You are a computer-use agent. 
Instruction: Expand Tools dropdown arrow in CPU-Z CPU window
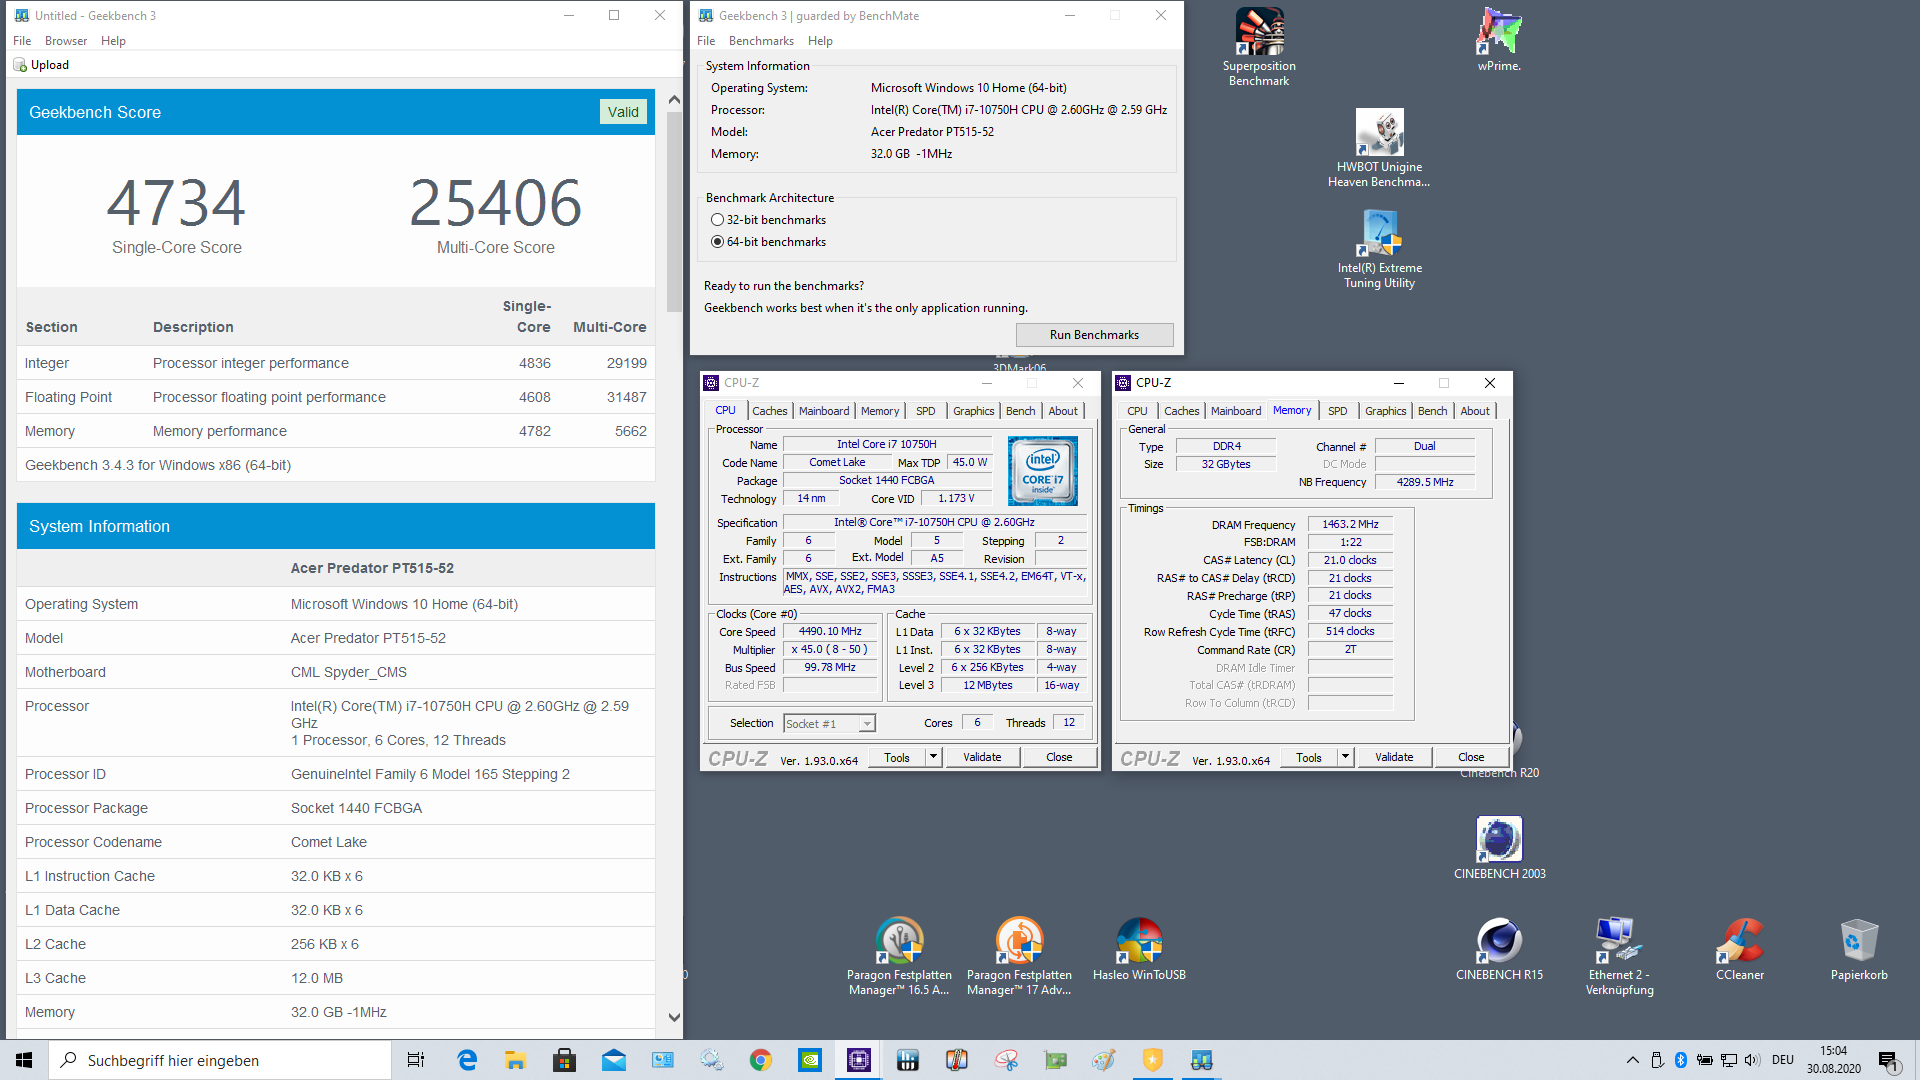pos(933,757)
